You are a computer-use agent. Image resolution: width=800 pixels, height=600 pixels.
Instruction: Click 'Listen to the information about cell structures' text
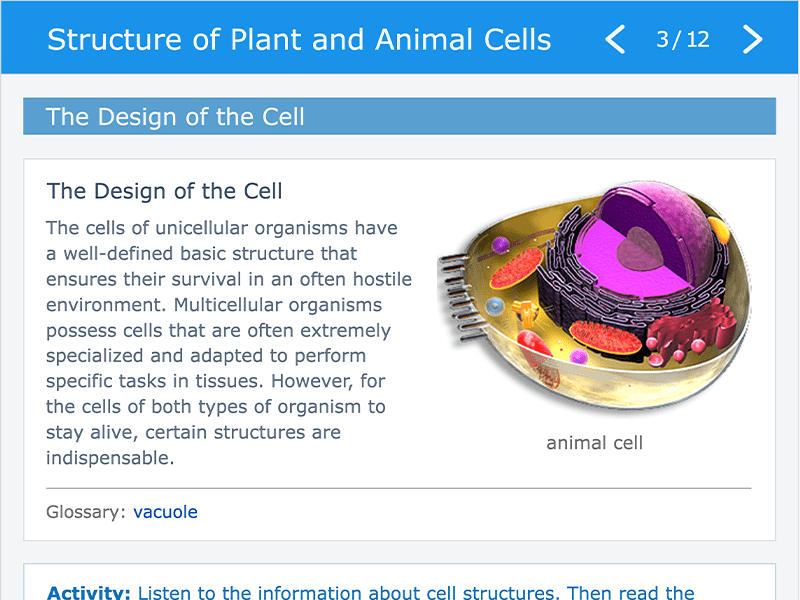tap(346, 592)
